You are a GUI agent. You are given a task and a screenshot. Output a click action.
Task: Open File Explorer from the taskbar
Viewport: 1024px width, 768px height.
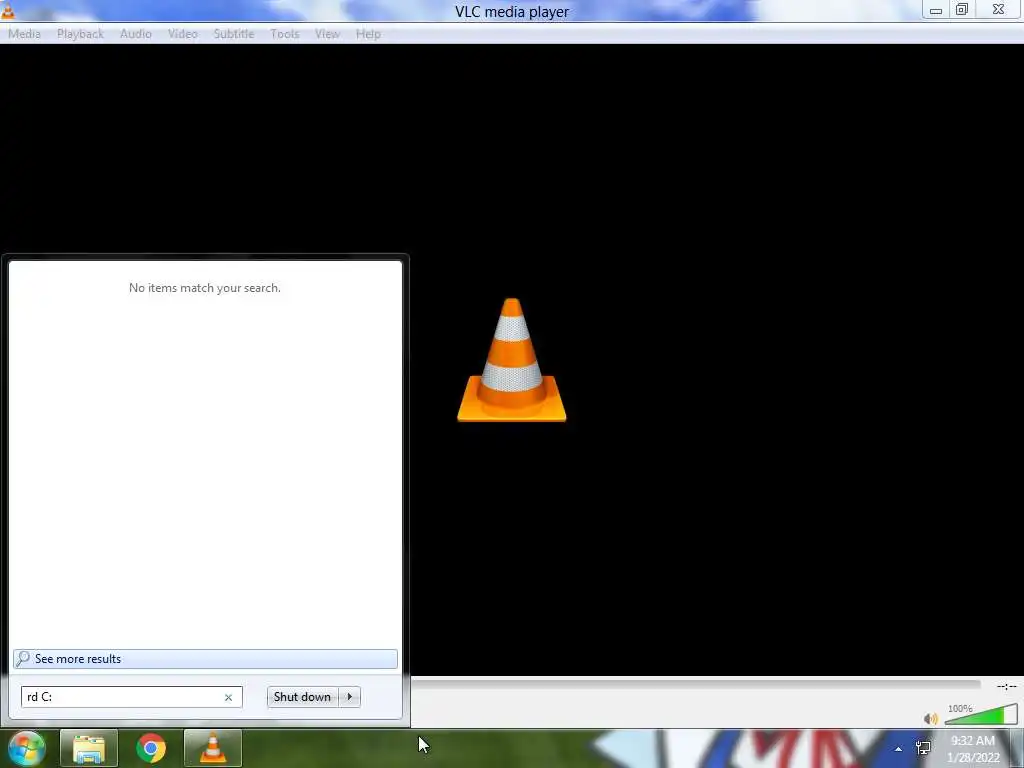click(x=89, y=748)
